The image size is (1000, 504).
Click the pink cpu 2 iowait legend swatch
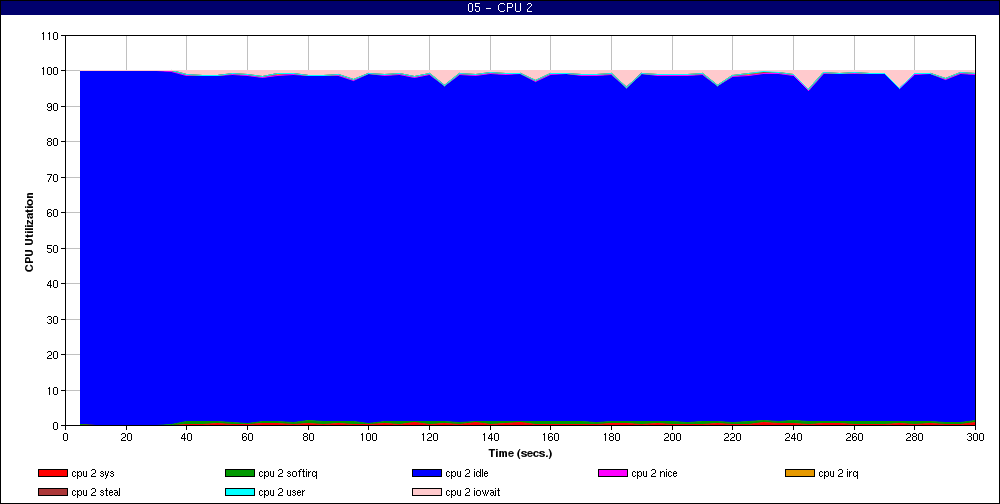tap(427, 493)
